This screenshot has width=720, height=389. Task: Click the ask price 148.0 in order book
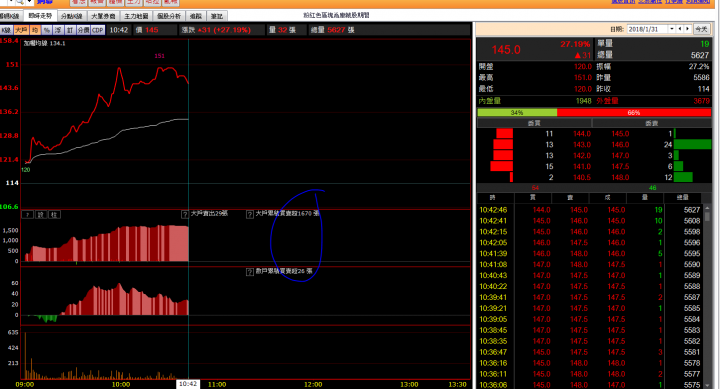pos(620,177)
